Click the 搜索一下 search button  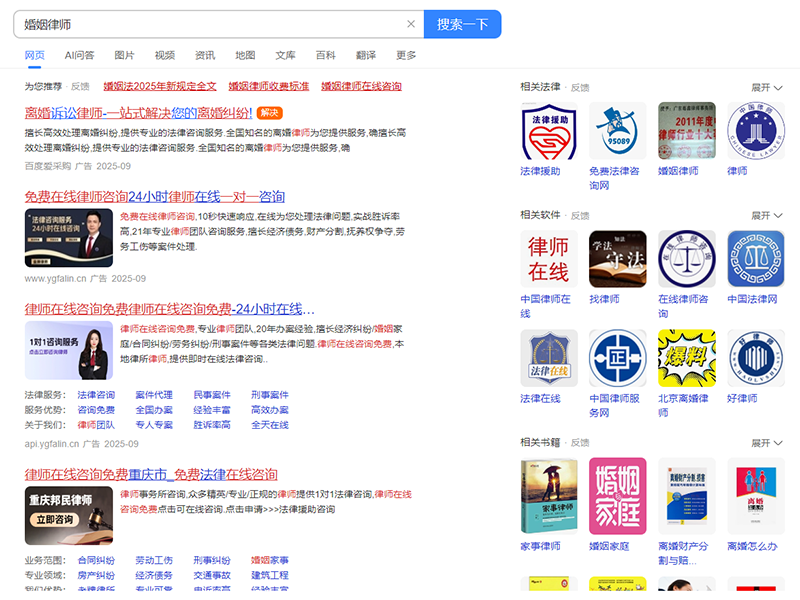pos(462,24)
